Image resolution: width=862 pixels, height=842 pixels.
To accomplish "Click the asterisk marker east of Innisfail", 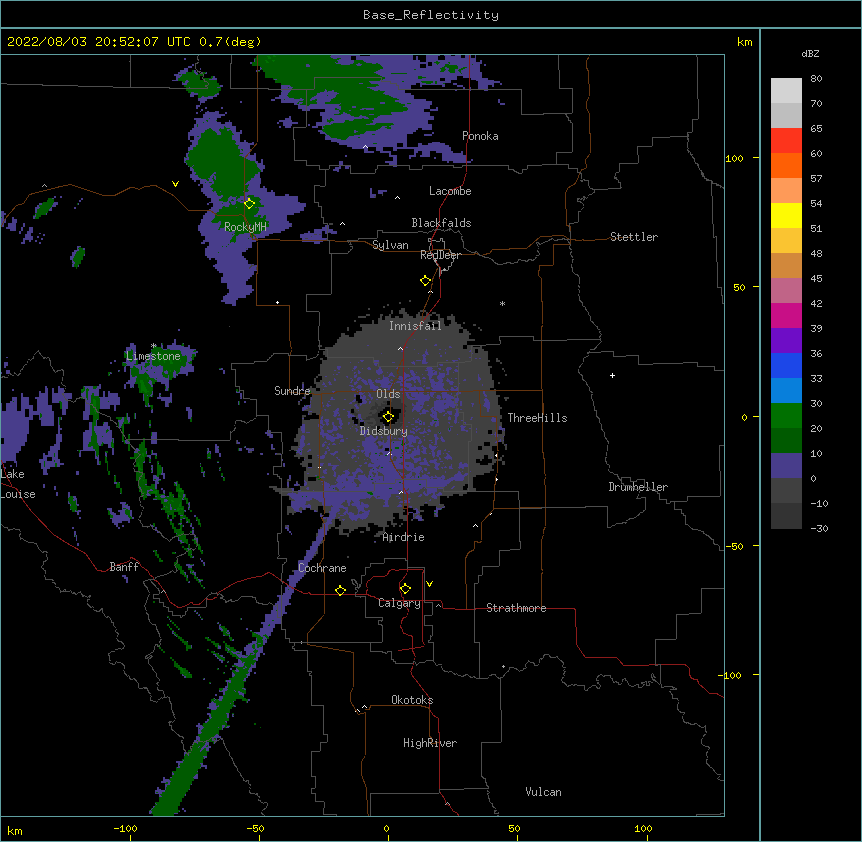I will 502,303.
